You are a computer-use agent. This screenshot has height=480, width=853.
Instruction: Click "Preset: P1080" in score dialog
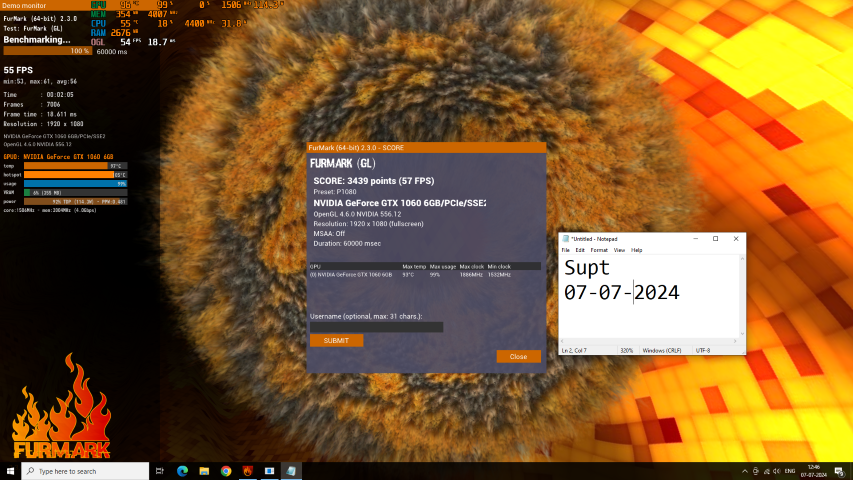pos(335,192)
